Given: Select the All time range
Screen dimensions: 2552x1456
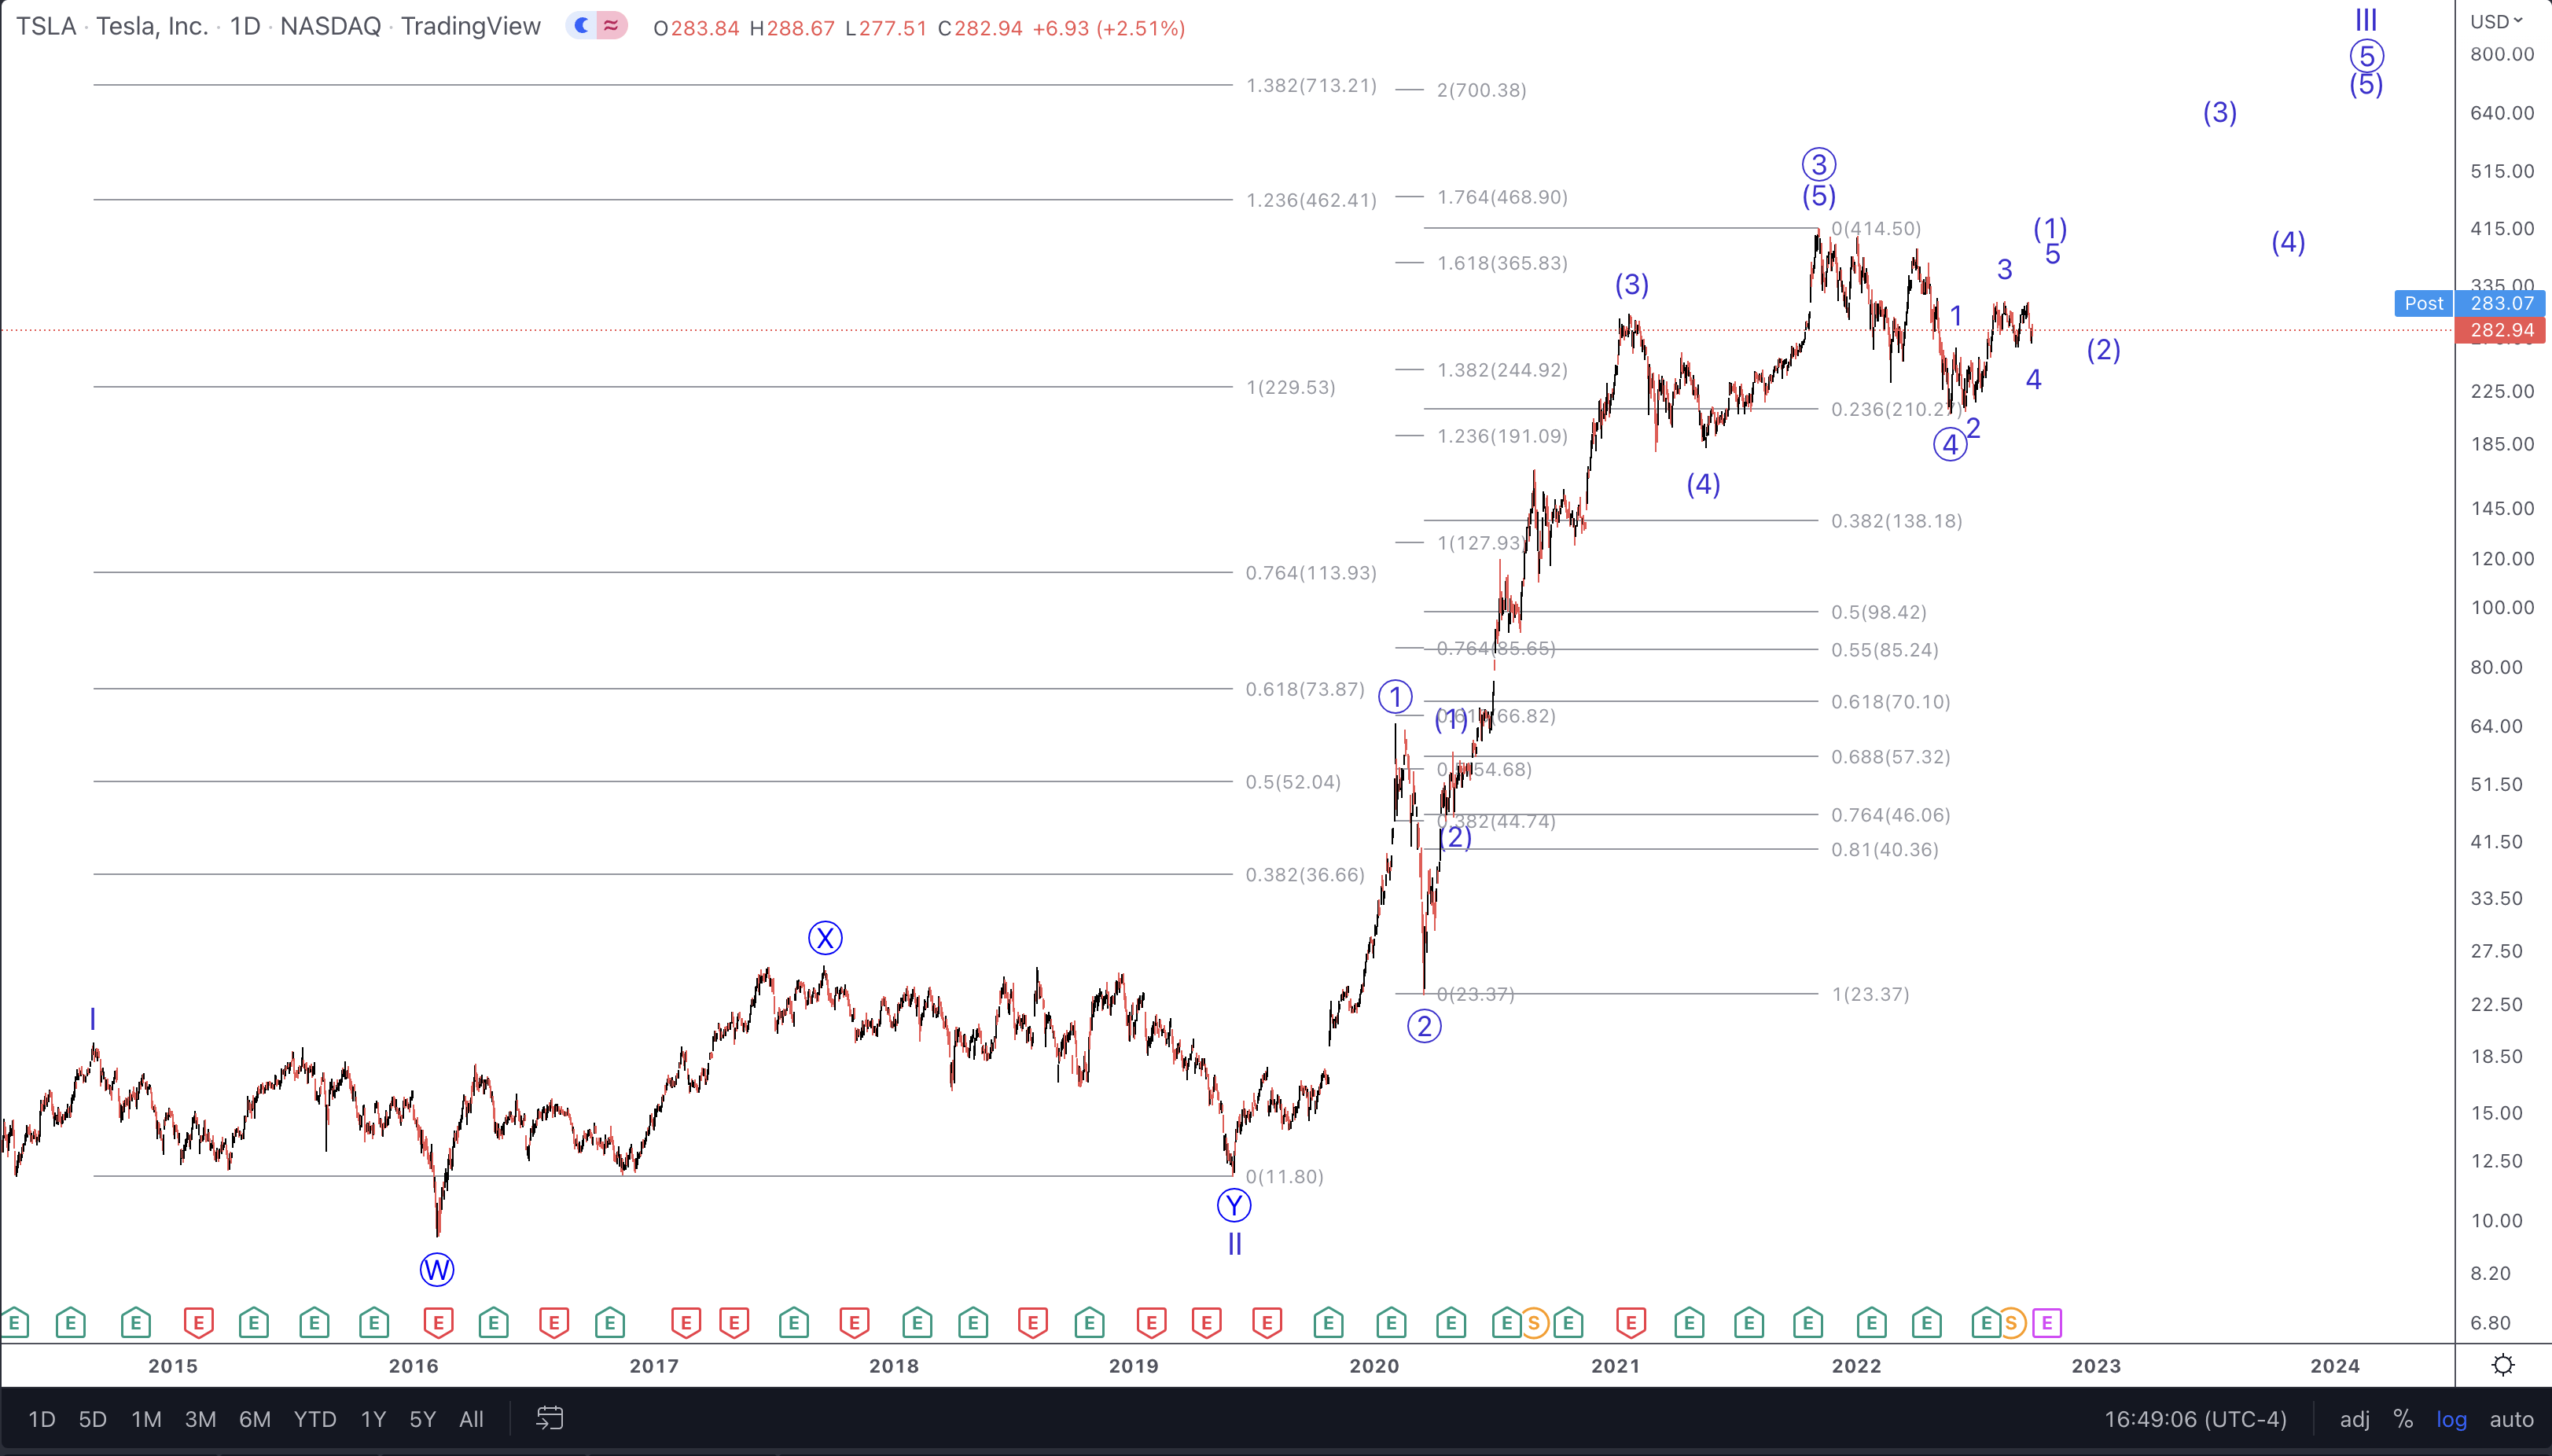Looking at the screenshot, I should coord(471,1418).
